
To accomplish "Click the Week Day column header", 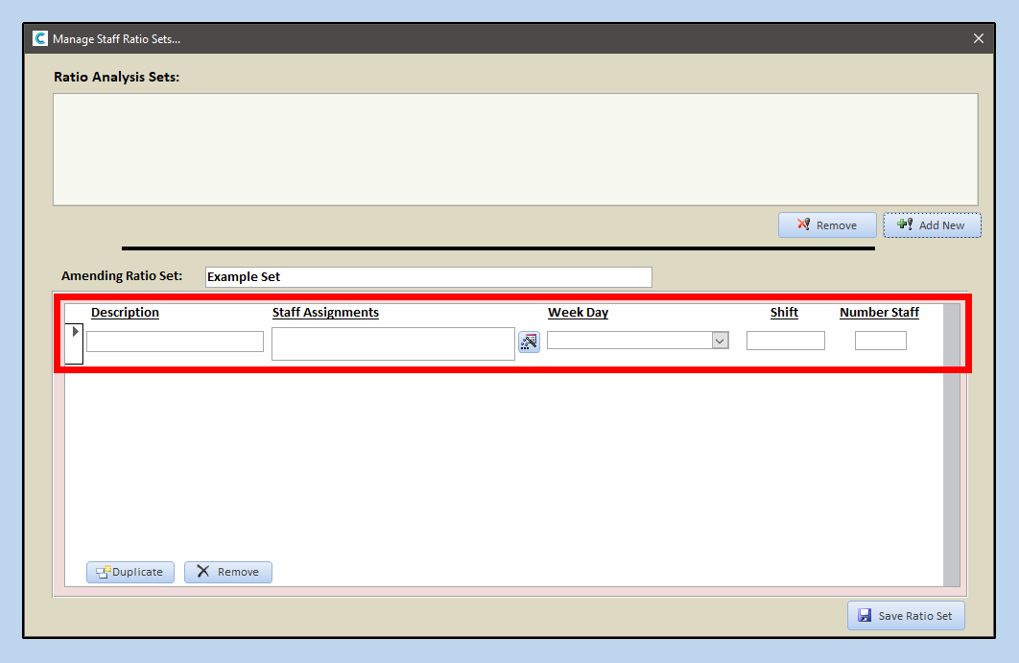I will (x=578, y=313).
